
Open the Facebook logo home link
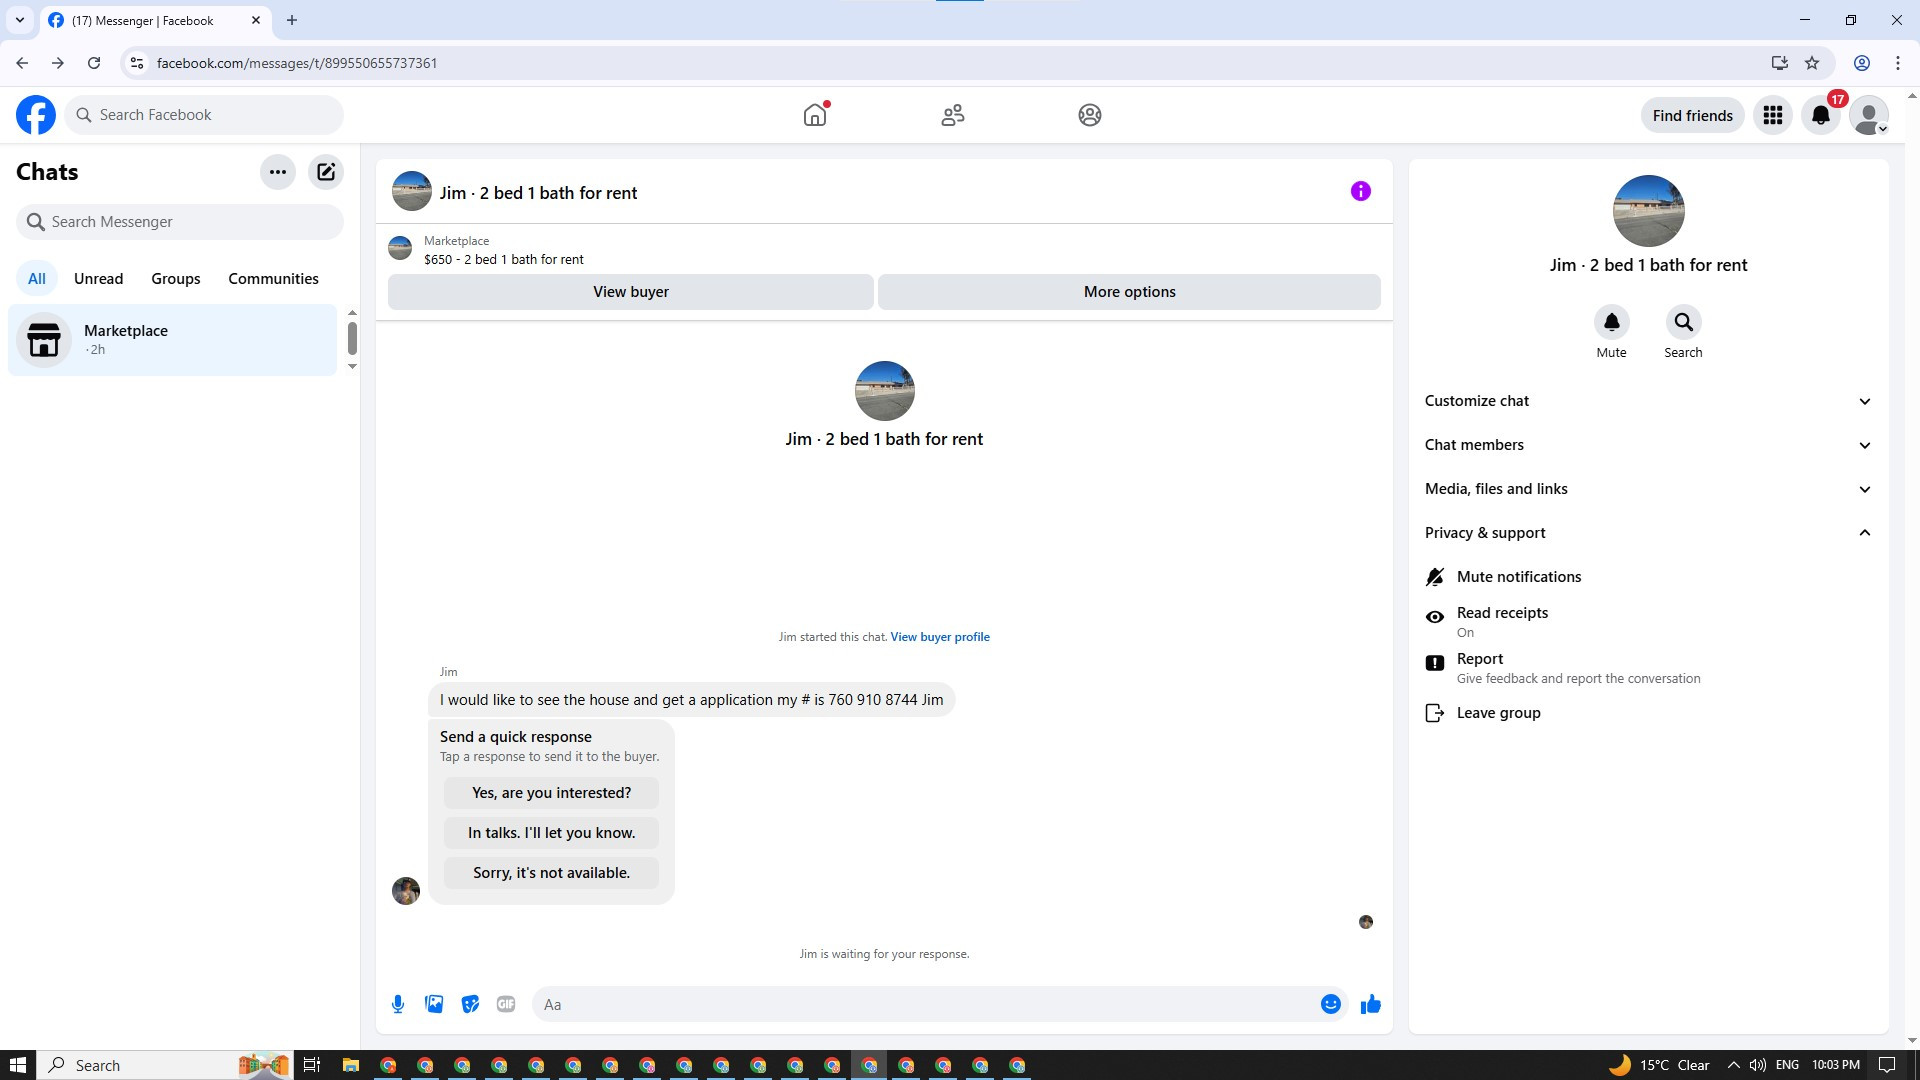[36, 115]
